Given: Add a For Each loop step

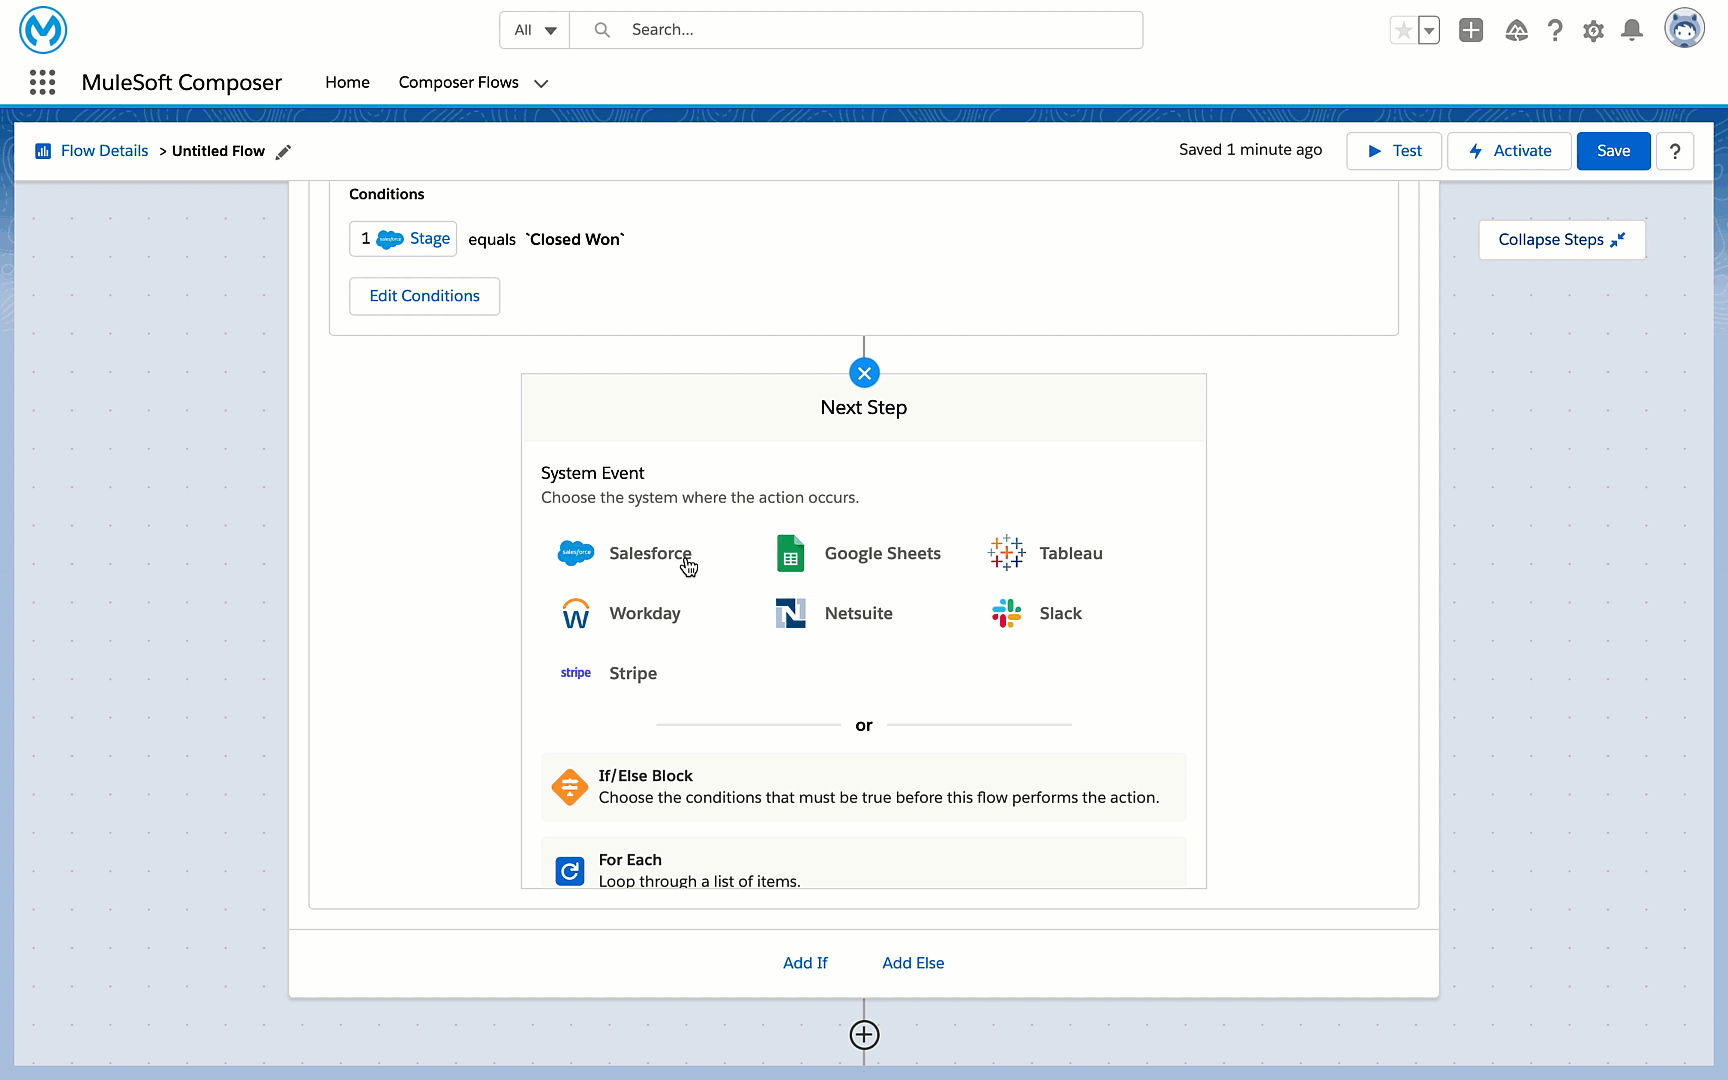Looking at the screenshot, I should (864, 862).
